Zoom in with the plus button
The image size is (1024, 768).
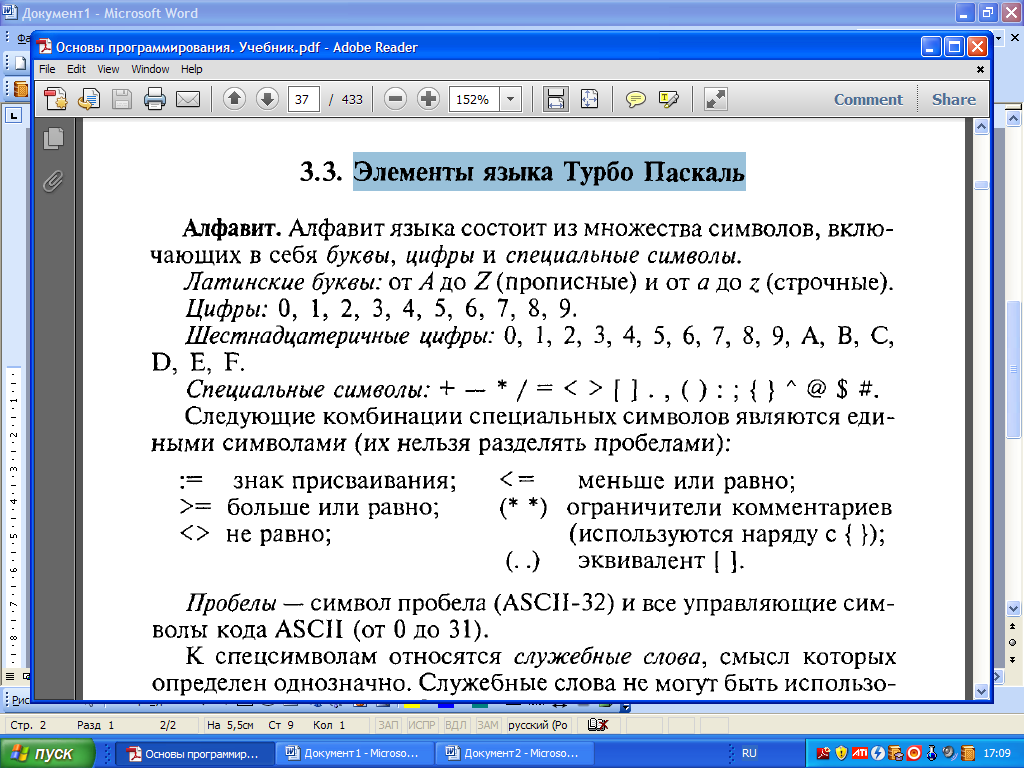point(428,99)
